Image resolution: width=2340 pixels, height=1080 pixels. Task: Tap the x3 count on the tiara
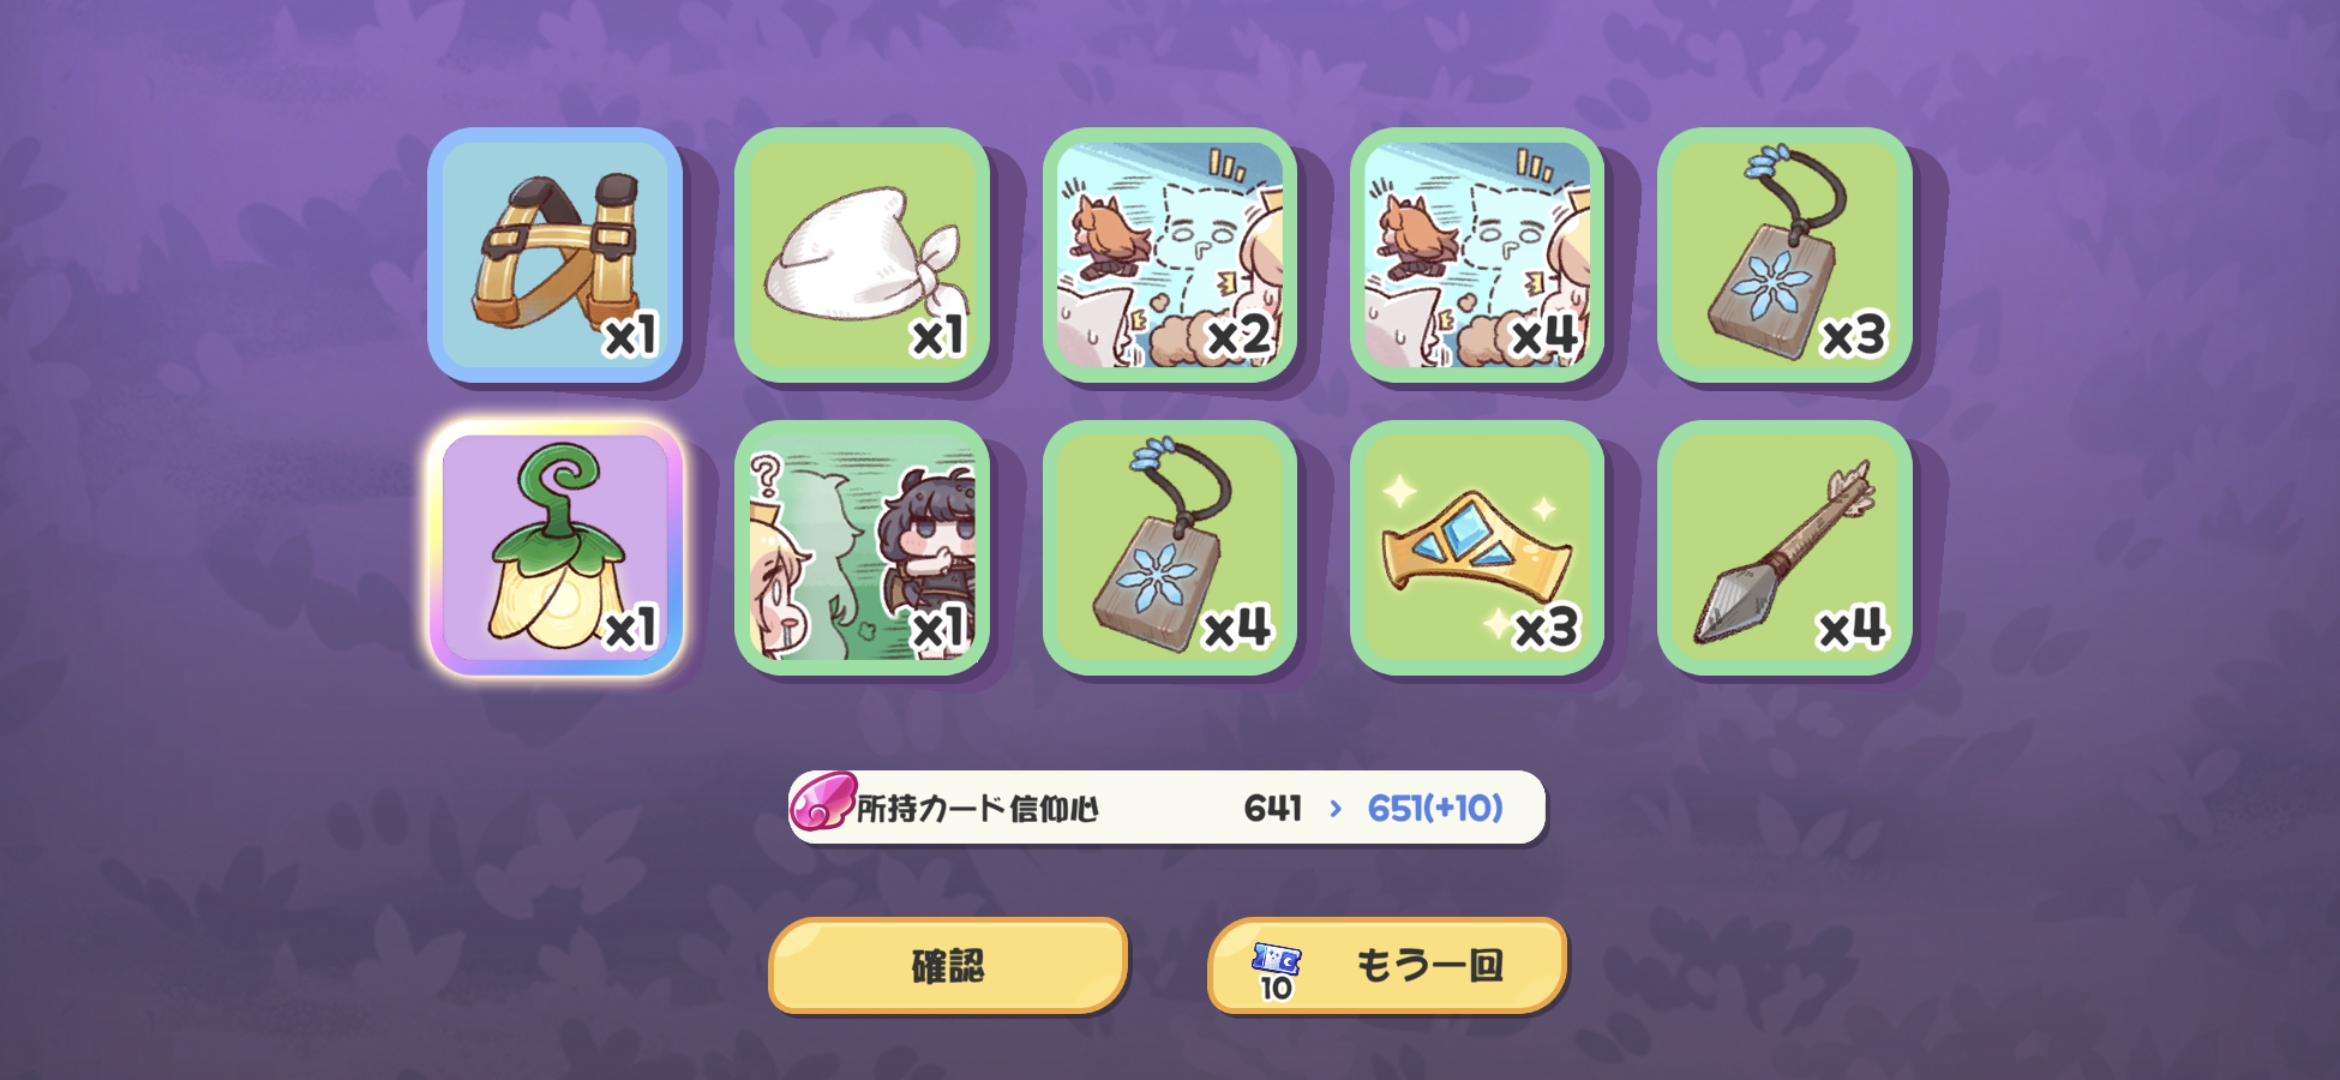(1546, 629)
